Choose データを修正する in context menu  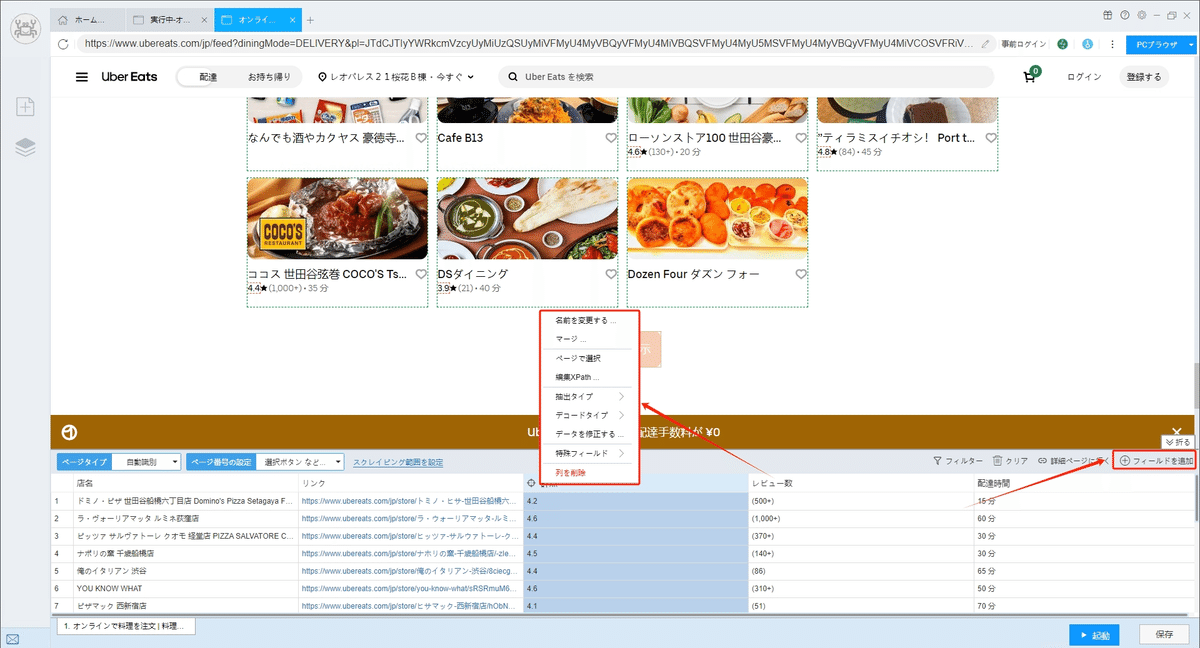pos(589,434)
